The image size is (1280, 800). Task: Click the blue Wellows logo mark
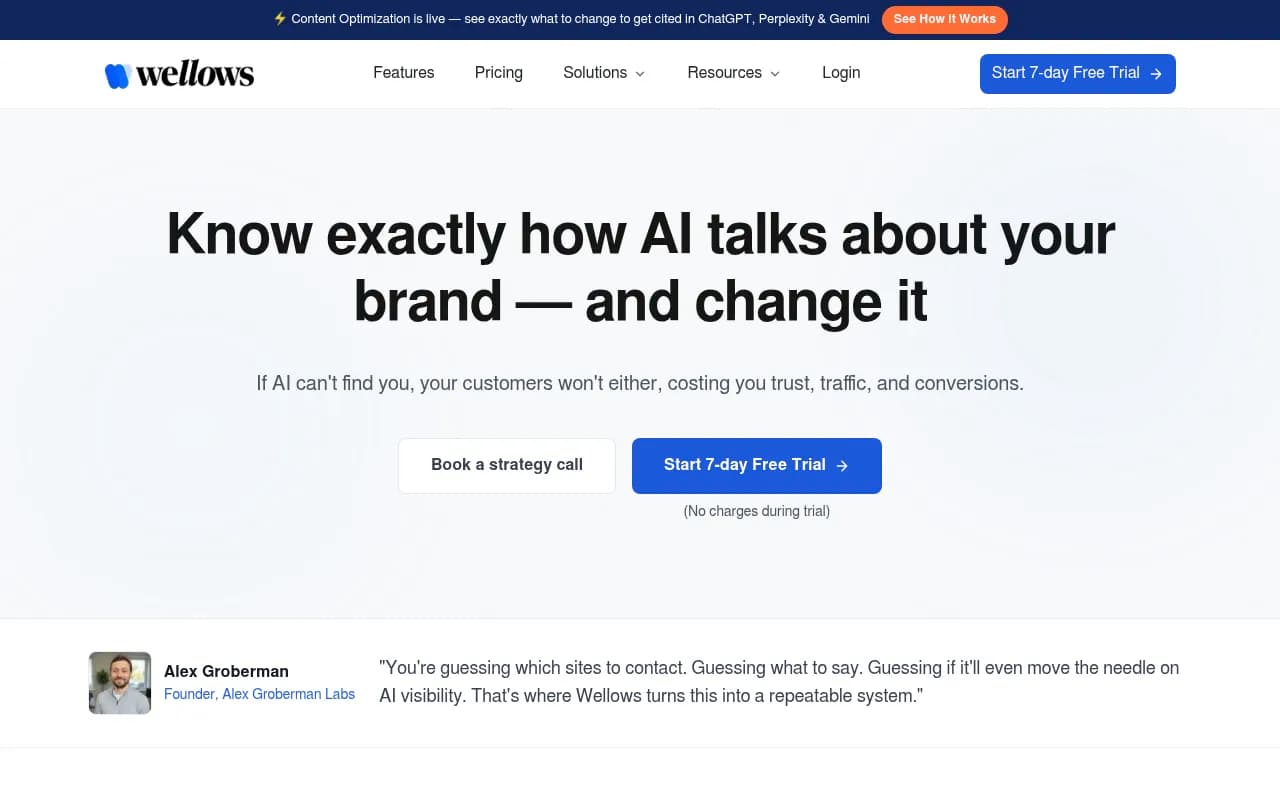coord(118,75)
